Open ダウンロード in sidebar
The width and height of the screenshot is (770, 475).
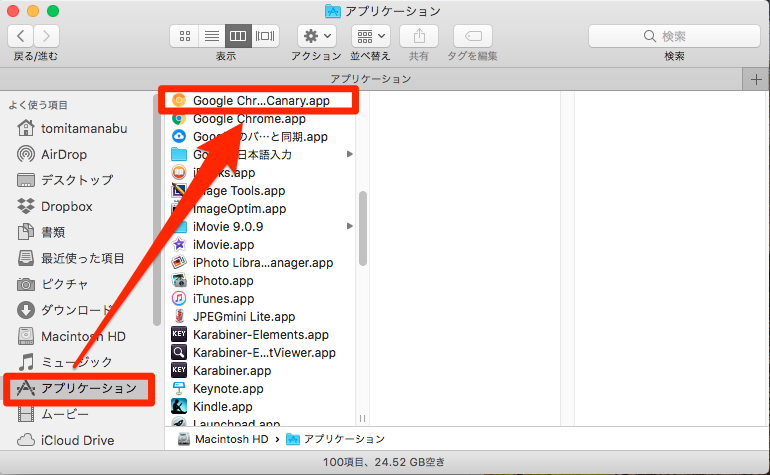(x=65, y=310)
